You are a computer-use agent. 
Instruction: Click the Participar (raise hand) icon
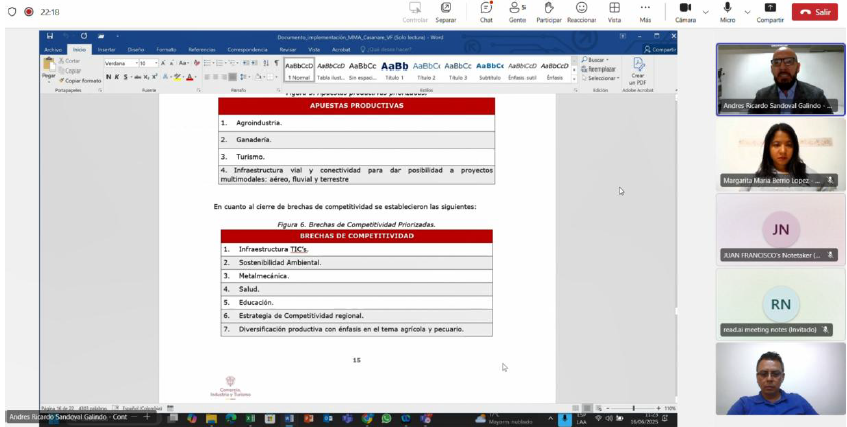point(549,9)
